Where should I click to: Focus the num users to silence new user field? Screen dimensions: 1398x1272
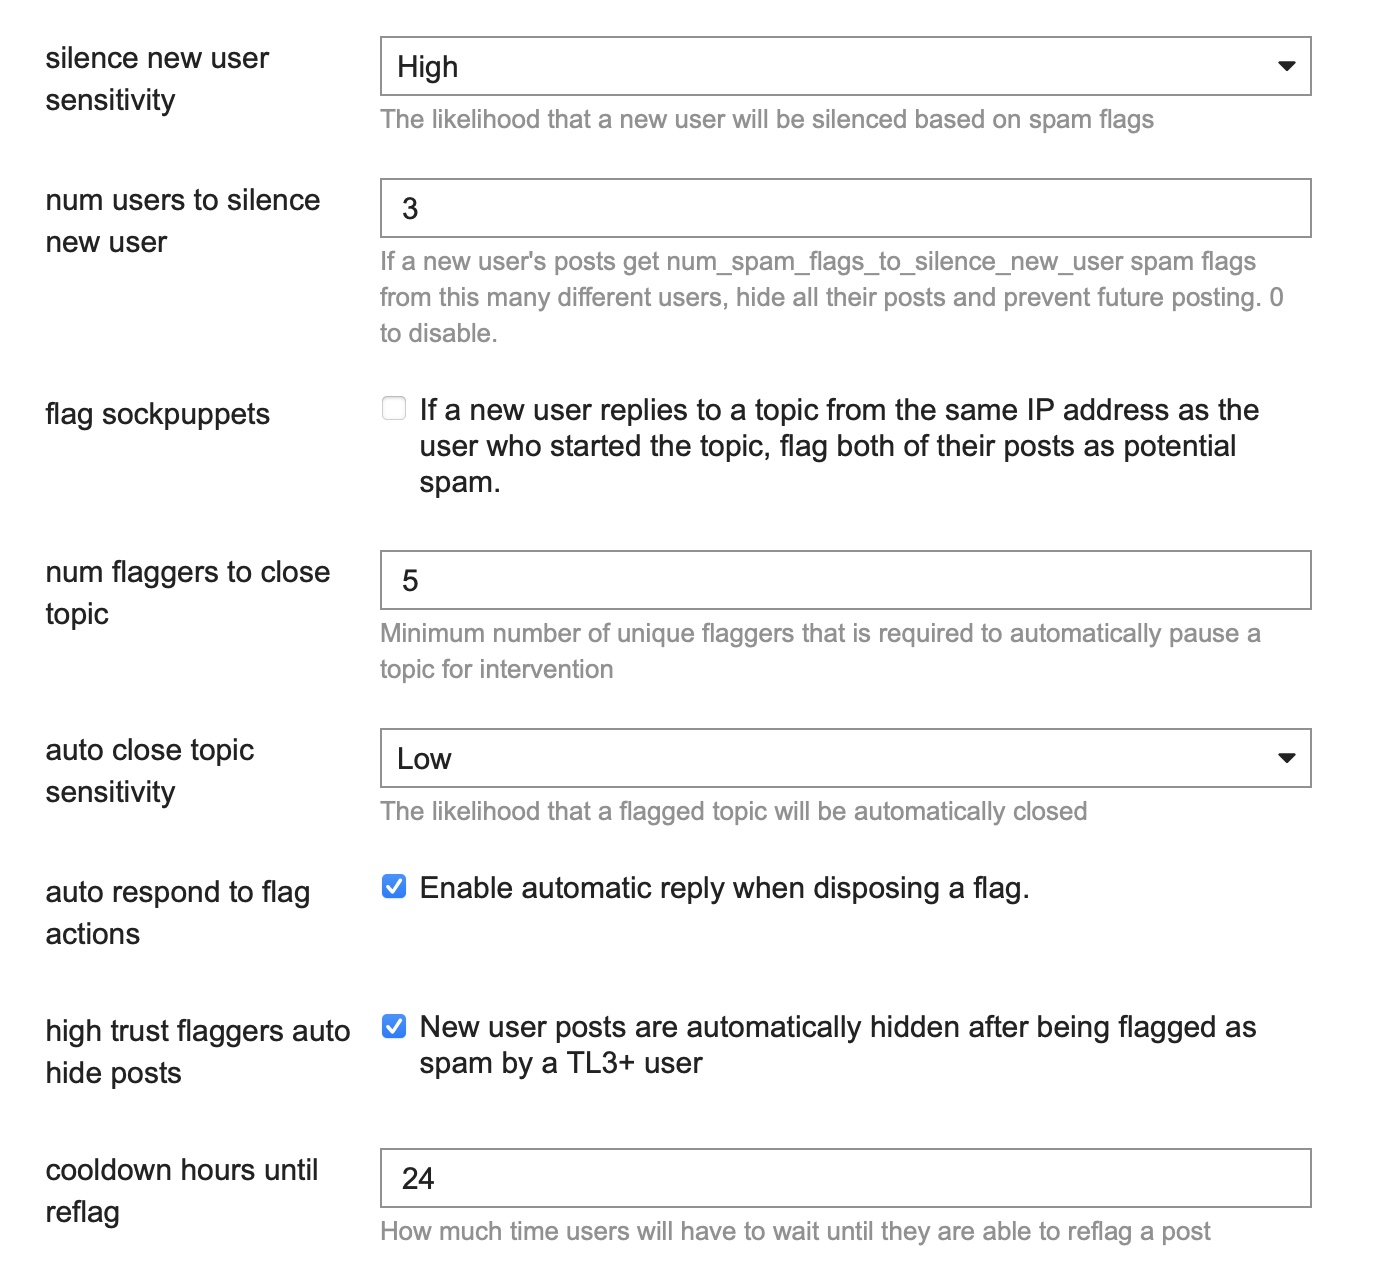click(x=845, y=208)
